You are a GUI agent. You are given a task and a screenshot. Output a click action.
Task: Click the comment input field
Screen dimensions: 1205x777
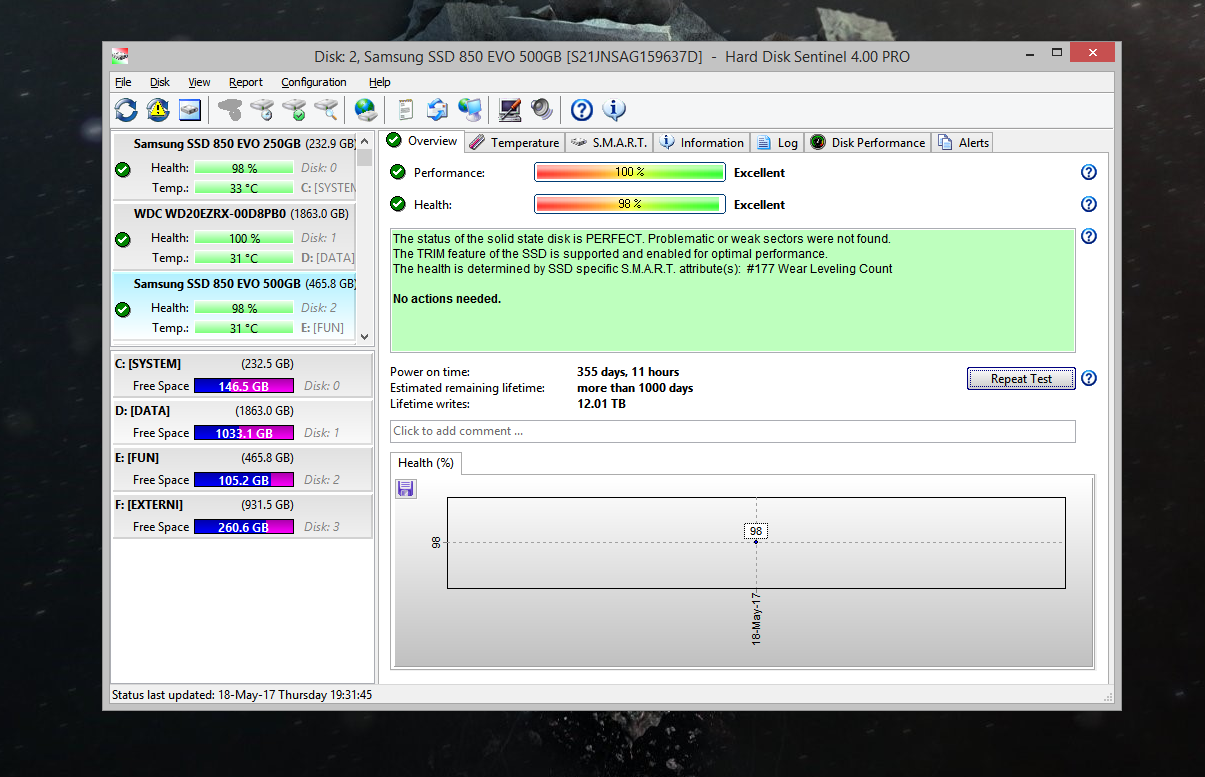point(733,431)
